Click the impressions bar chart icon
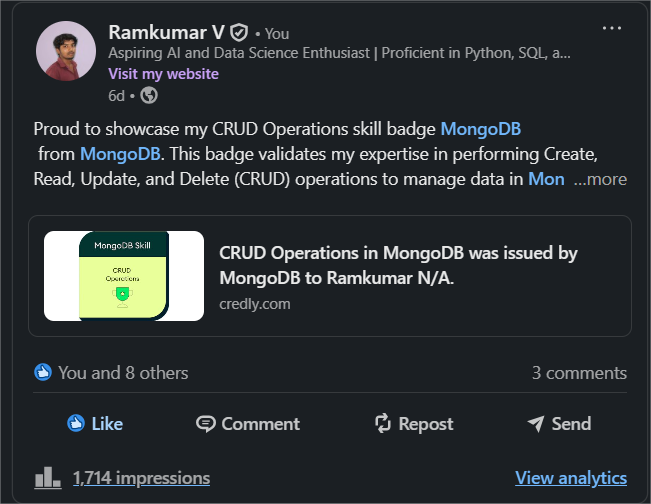Viewport: 651px width, 504px height. [48, 477]
